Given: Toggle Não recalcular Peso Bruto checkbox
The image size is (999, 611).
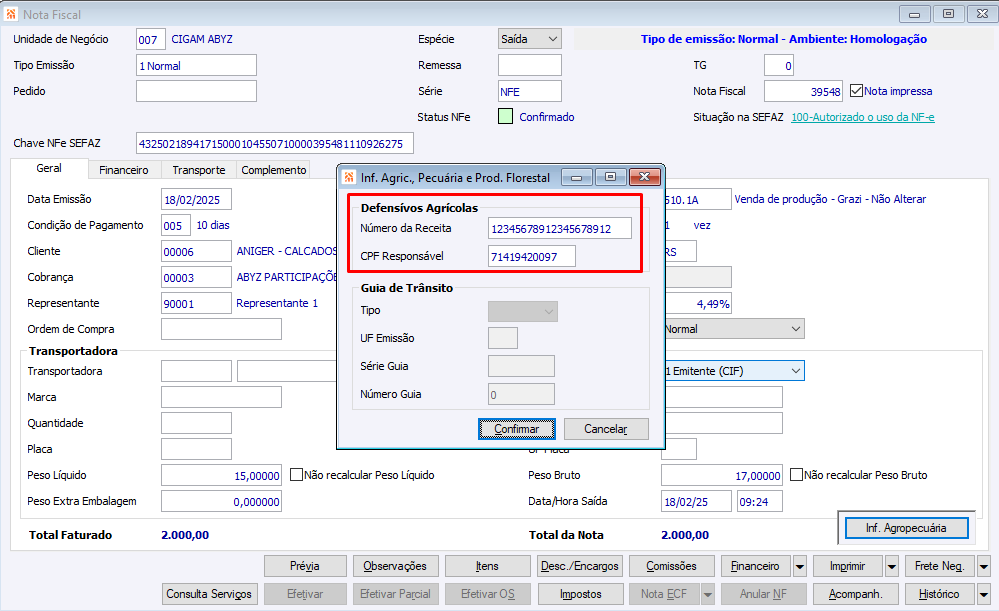Looking at the screenshot, I should coord(796,475).
